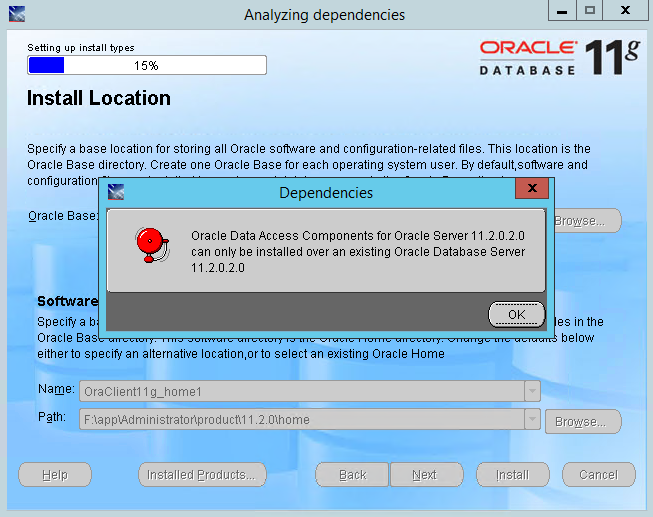Click the Next button

[426, 475]
